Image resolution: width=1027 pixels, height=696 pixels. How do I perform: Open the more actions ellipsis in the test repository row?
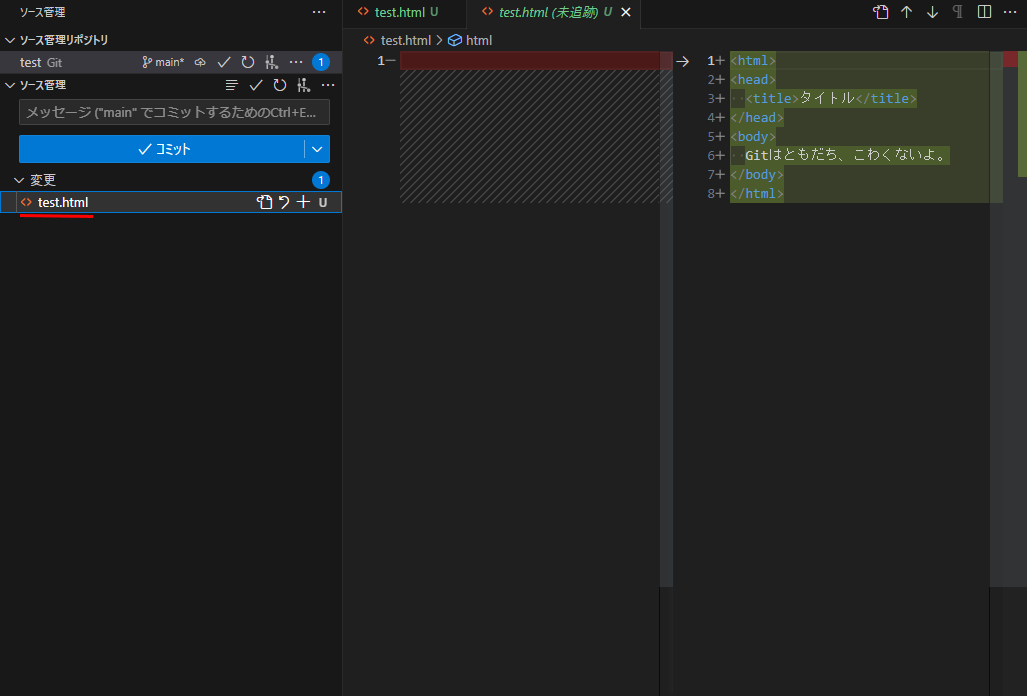click(x=296, y=62)
